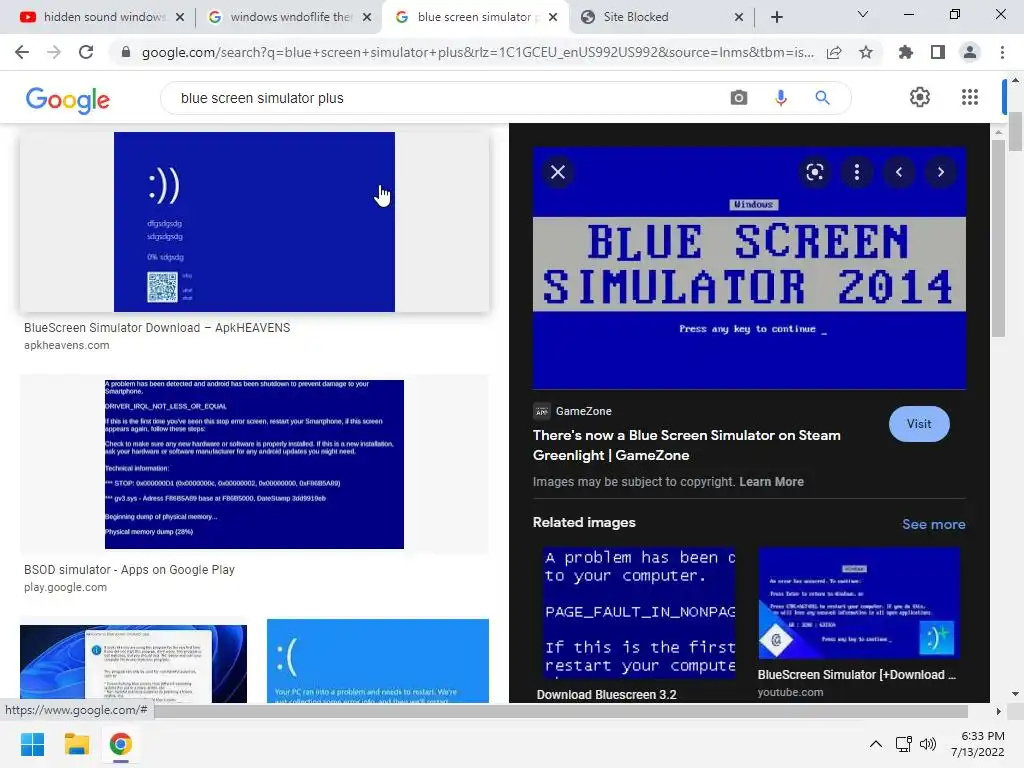Open the Blue Screen Simulator 2014 preview image
The width and height of the screenshot is (1024, 768).
[x=749, y=268]
